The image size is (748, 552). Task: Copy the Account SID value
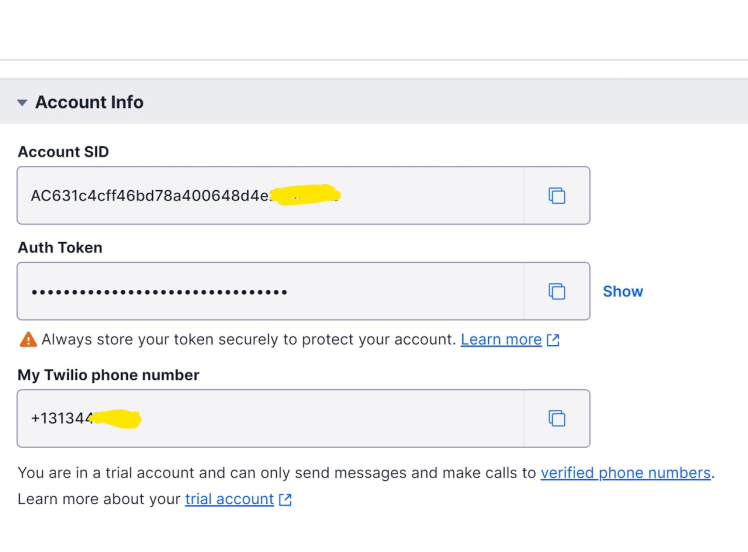coord(557,195)
